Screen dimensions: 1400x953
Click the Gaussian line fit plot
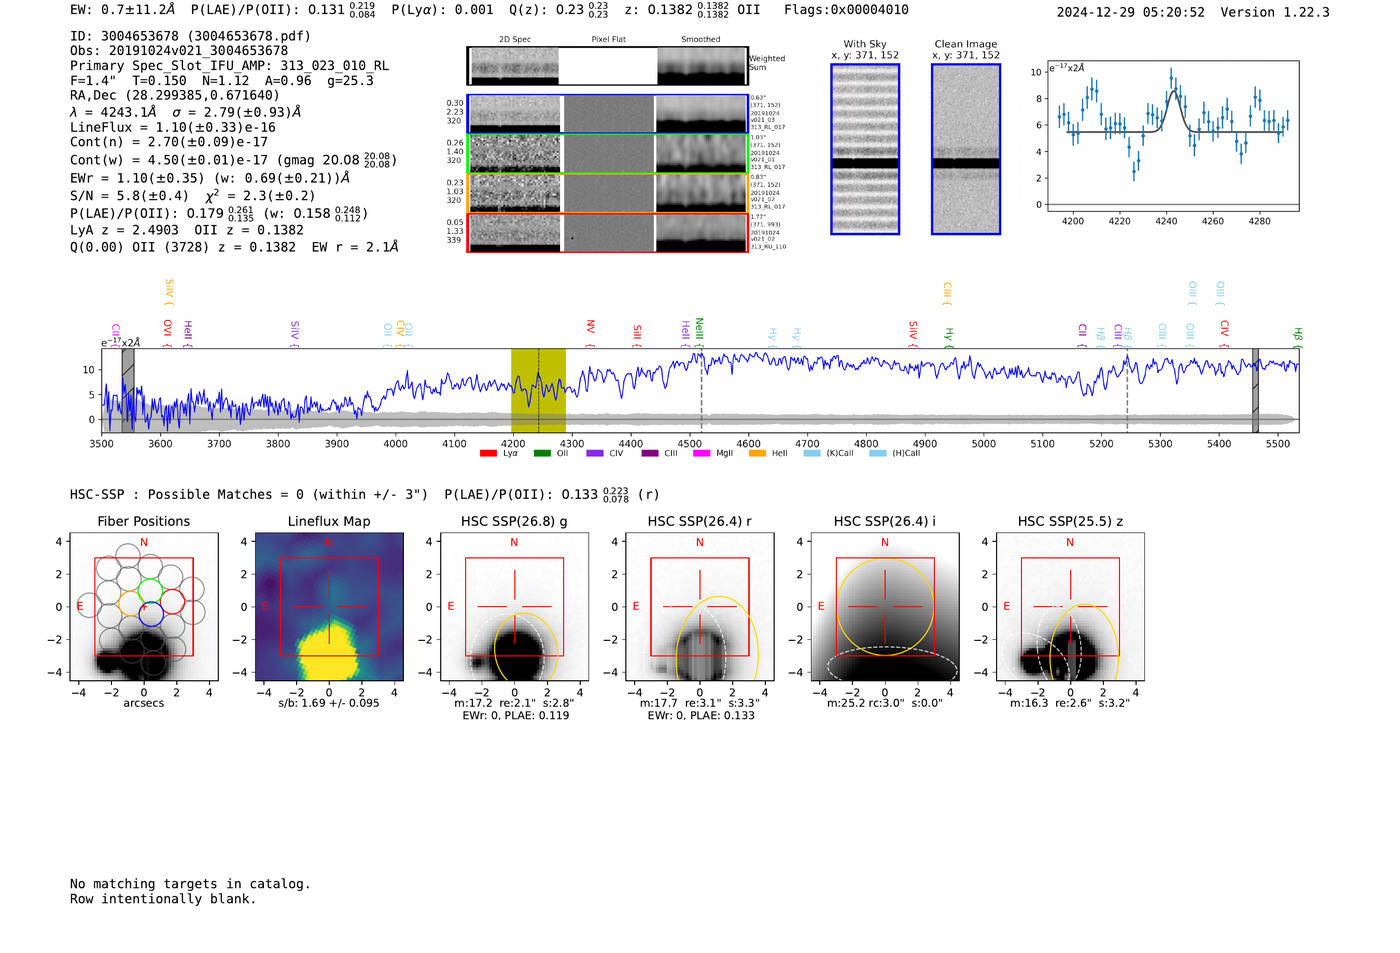tap(1173, 136)
